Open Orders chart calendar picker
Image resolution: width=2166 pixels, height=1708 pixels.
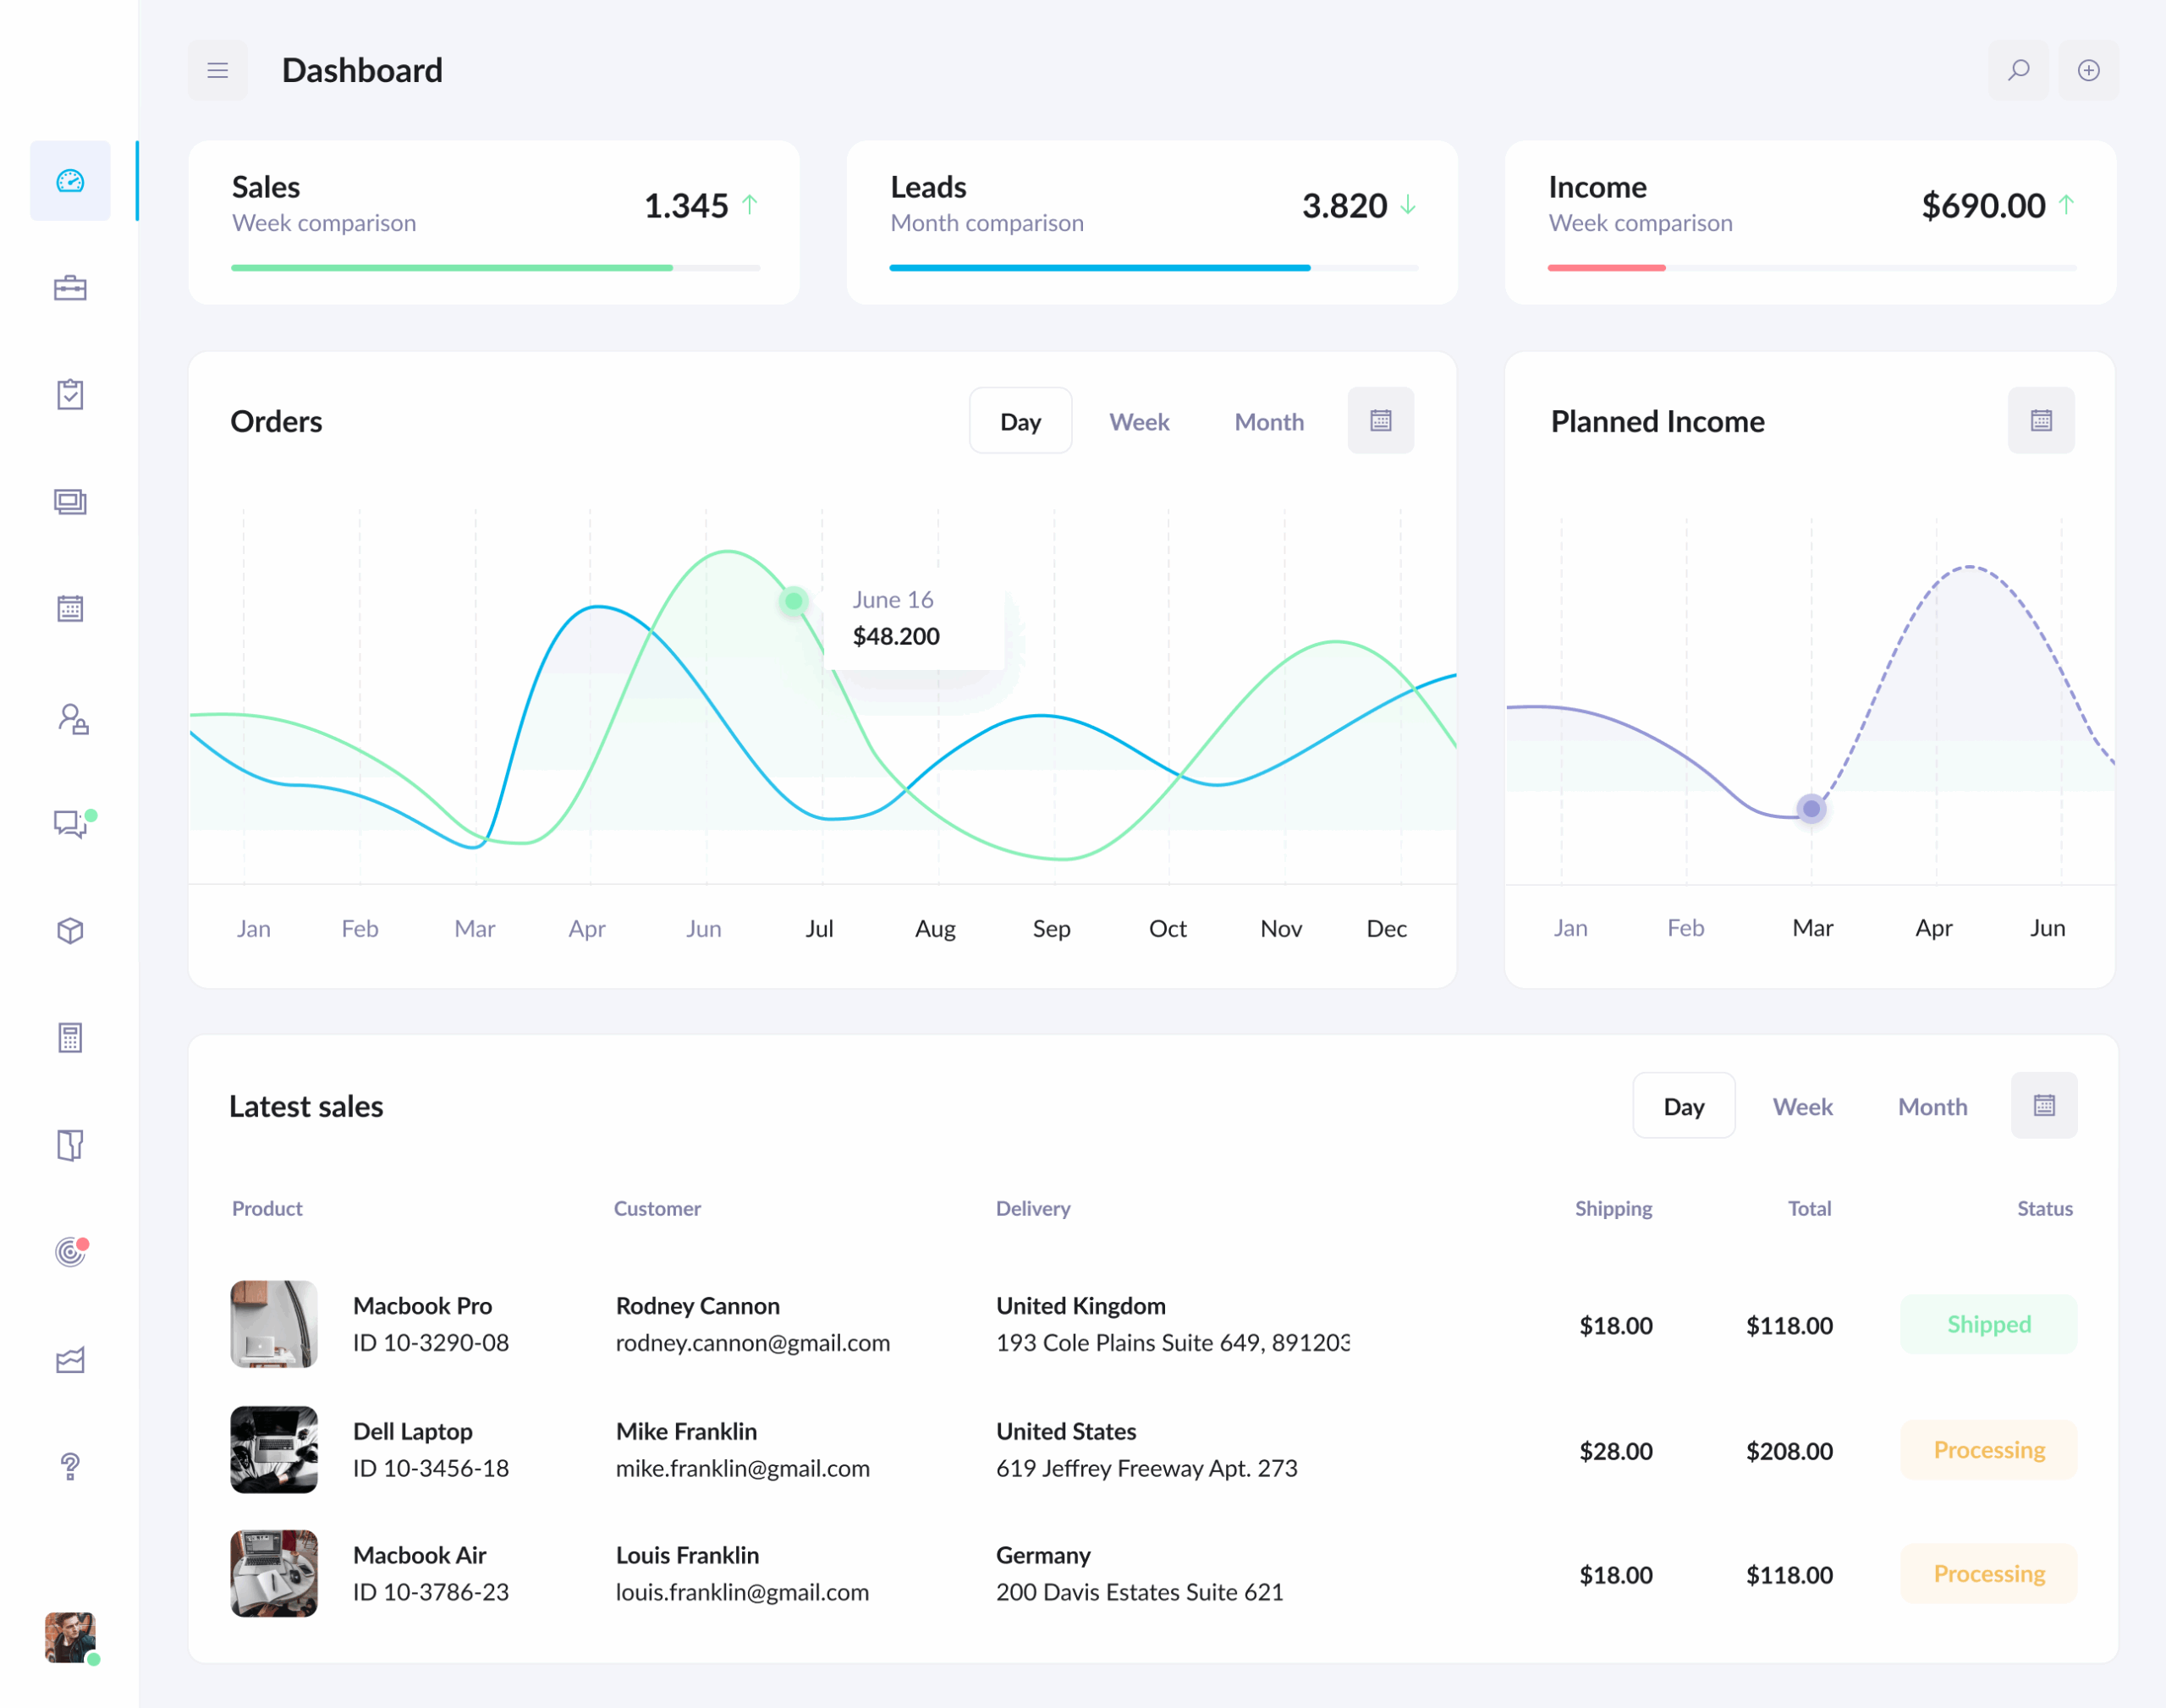[x=1380, y=420]
